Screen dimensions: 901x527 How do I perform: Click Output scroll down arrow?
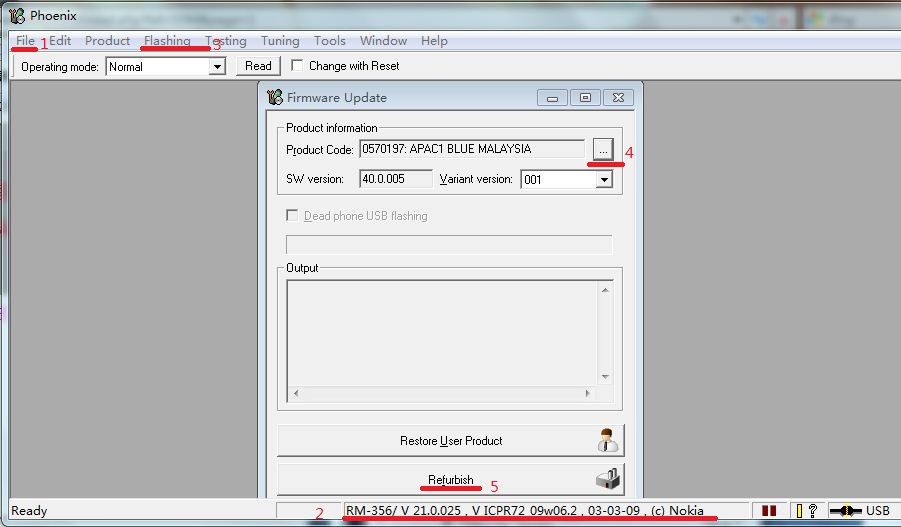point(605,377)
